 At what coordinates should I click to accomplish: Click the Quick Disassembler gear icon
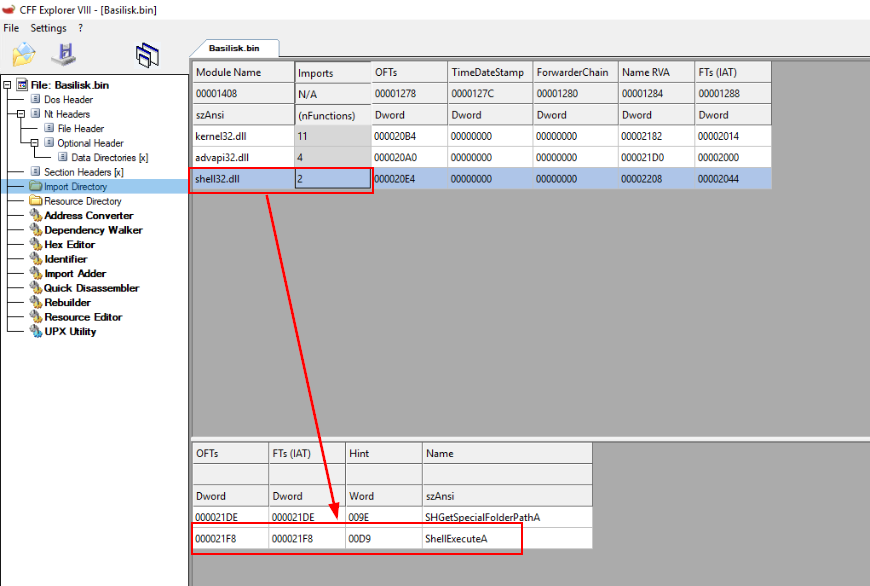(x=36, y=288)
